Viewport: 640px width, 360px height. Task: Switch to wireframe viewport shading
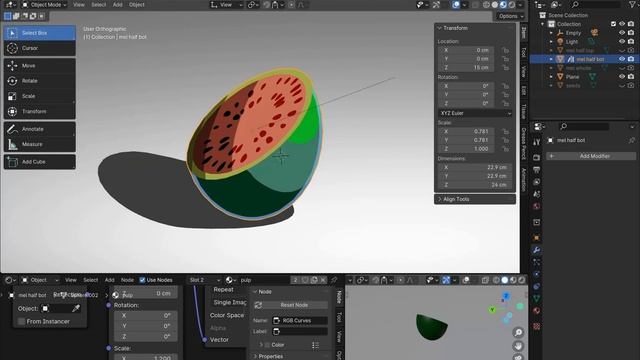[x=486, y=5]
